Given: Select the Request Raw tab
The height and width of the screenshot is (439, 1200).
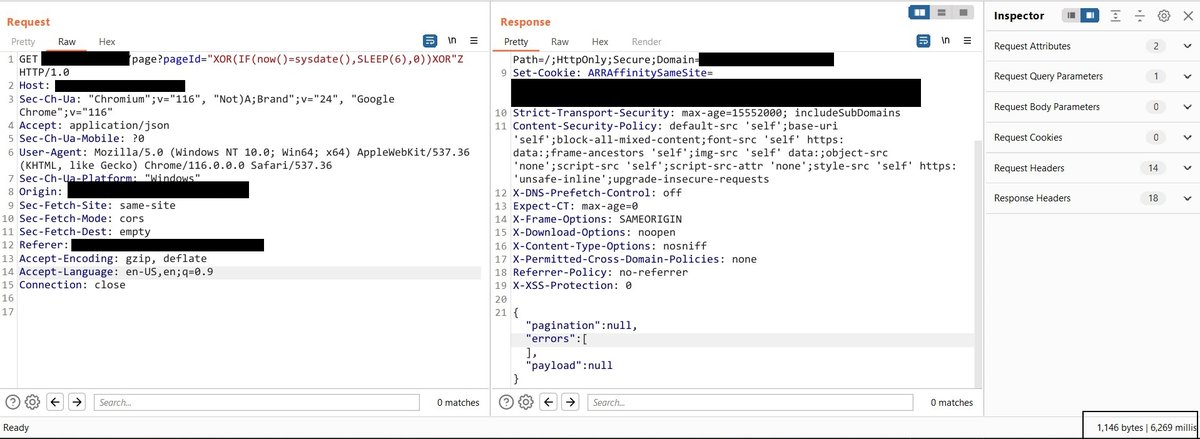Looking at the screenshot, I should tap(67, 42).
